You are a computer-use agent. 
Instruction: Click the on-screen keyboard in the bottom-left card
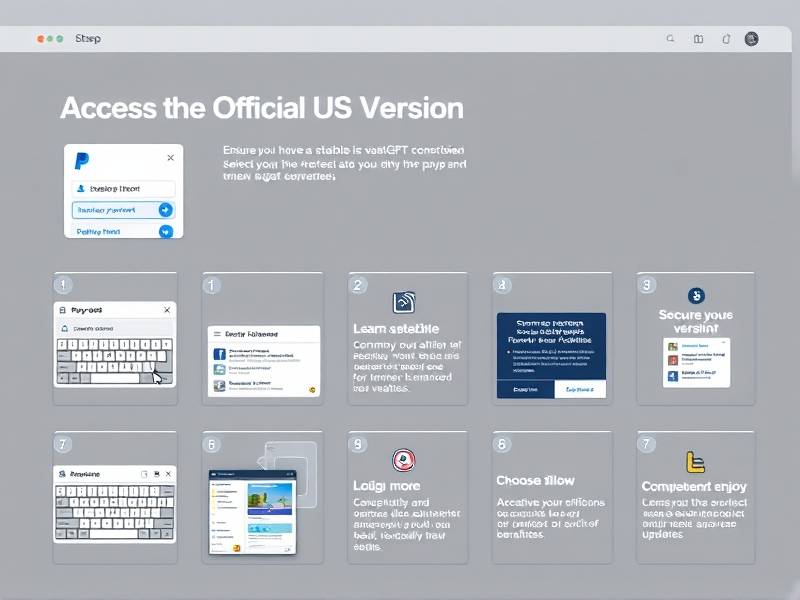[114, 512]
